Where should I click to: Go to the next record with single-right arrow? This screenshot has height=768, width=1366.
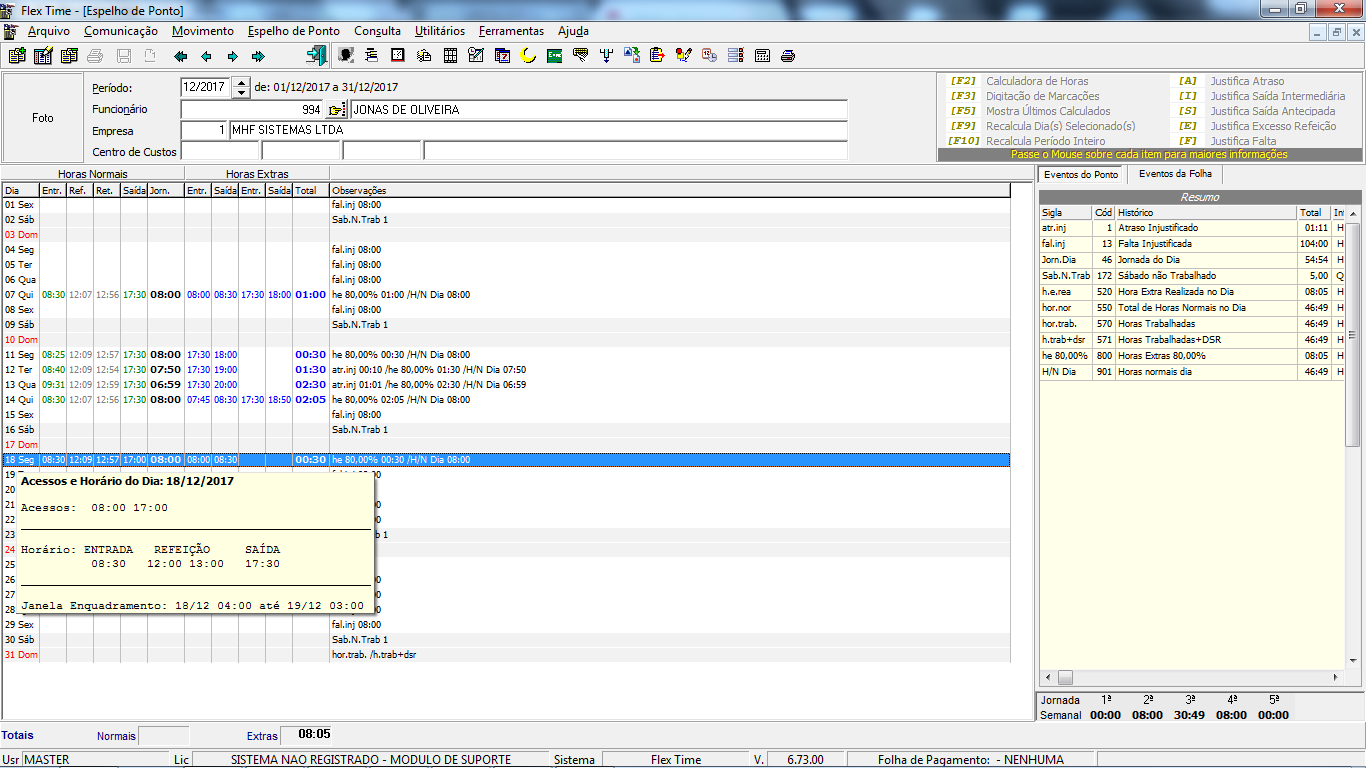233,56
